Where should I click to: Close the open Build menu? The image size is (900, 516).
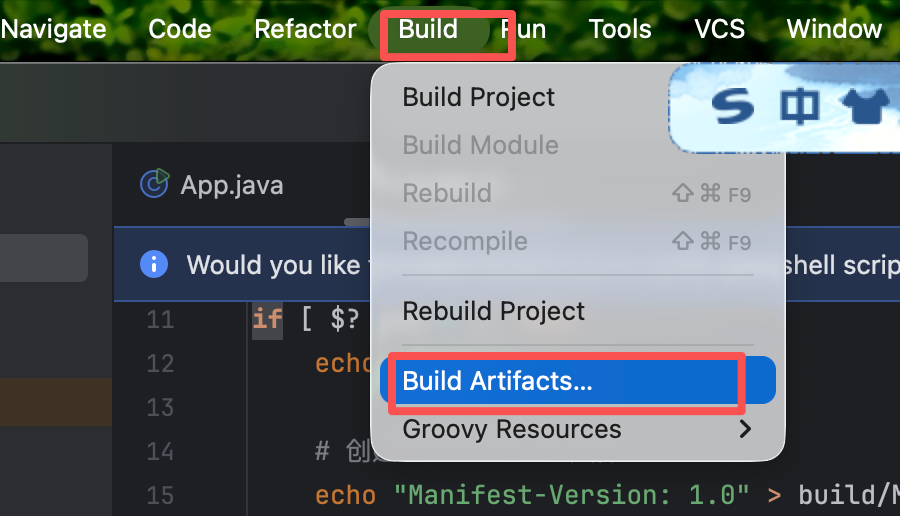tap(428, 29)
